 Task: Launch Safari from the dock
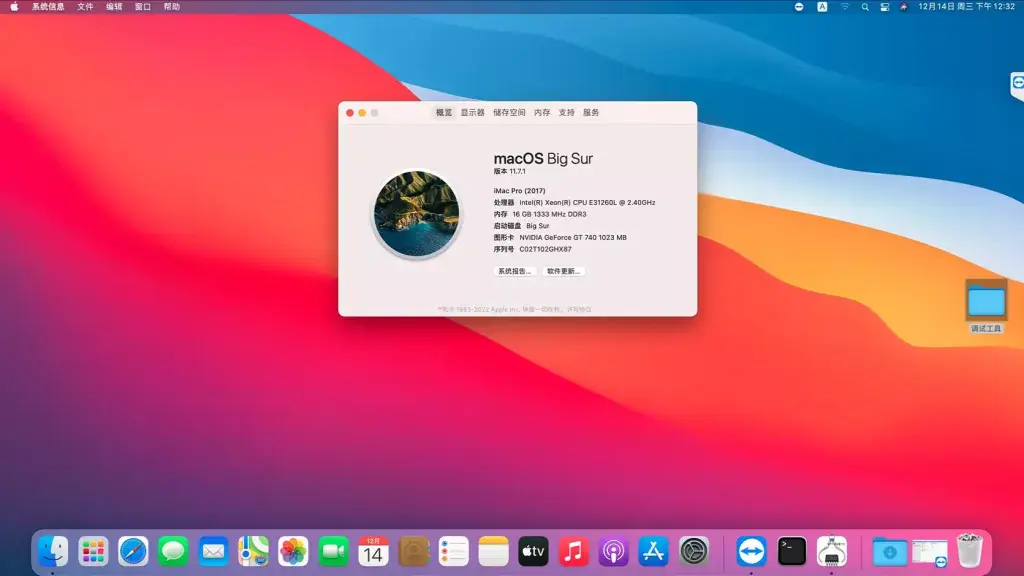point(133,552)
